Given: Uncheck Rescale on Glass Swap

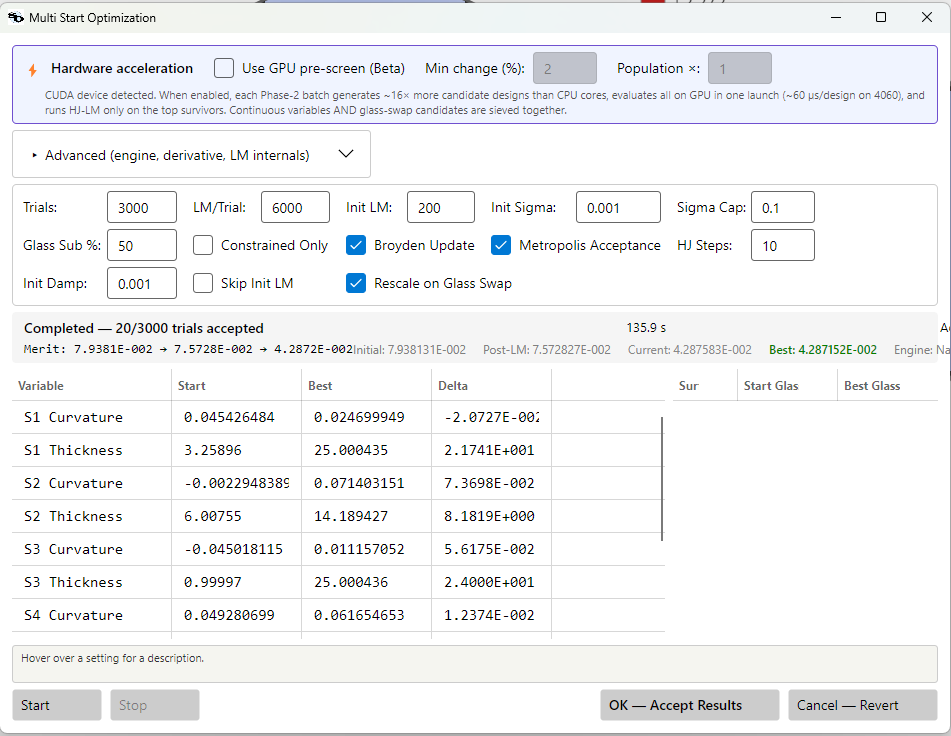Looking at the screenshot, I should [356, 283].
